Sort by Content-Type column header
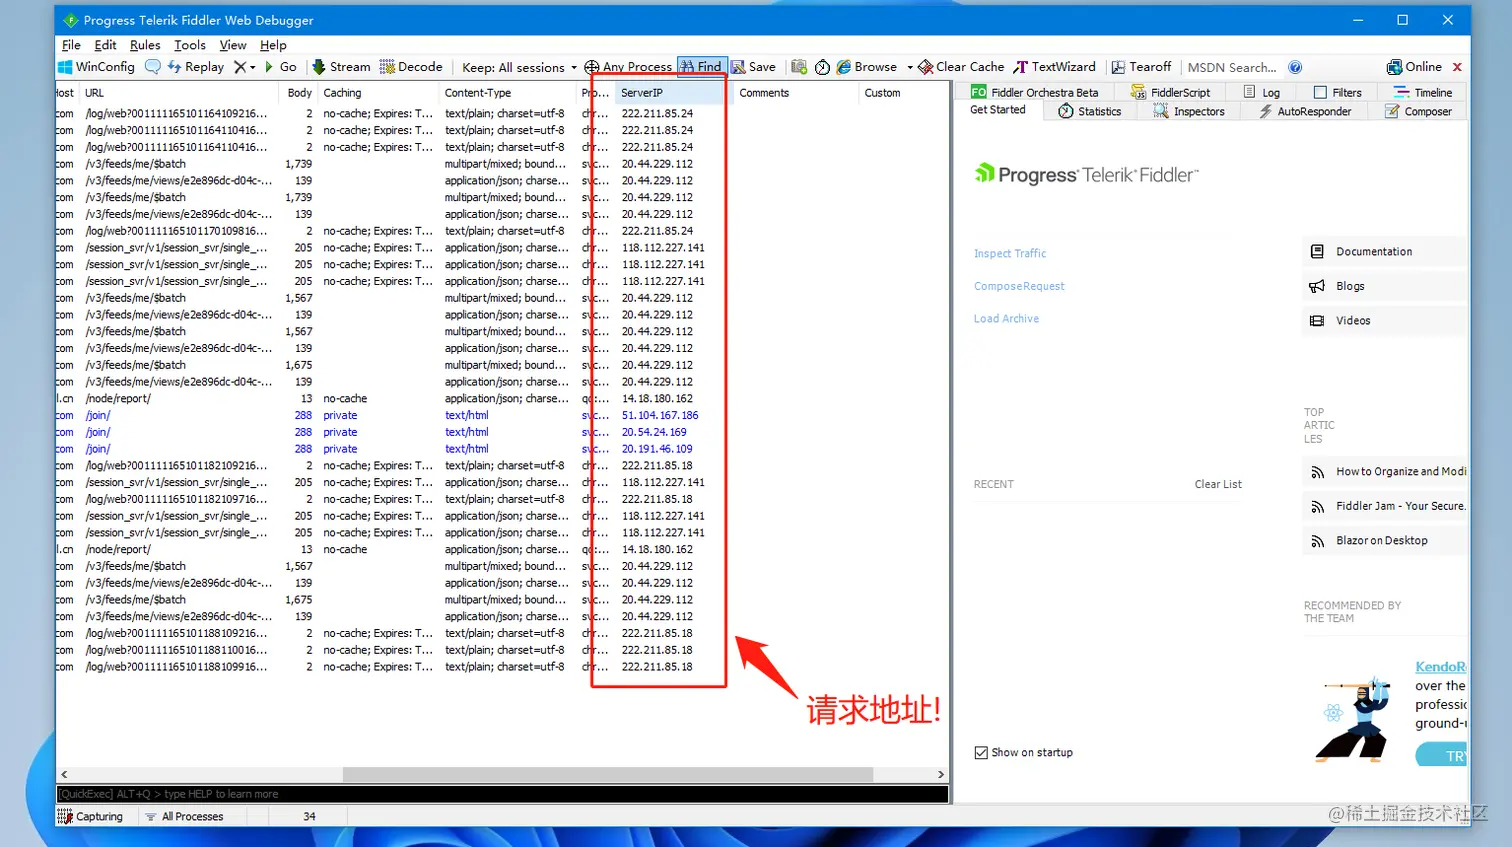Image resolution: width=1512 pixels, height=847 pixels. [x=508, y=92]
